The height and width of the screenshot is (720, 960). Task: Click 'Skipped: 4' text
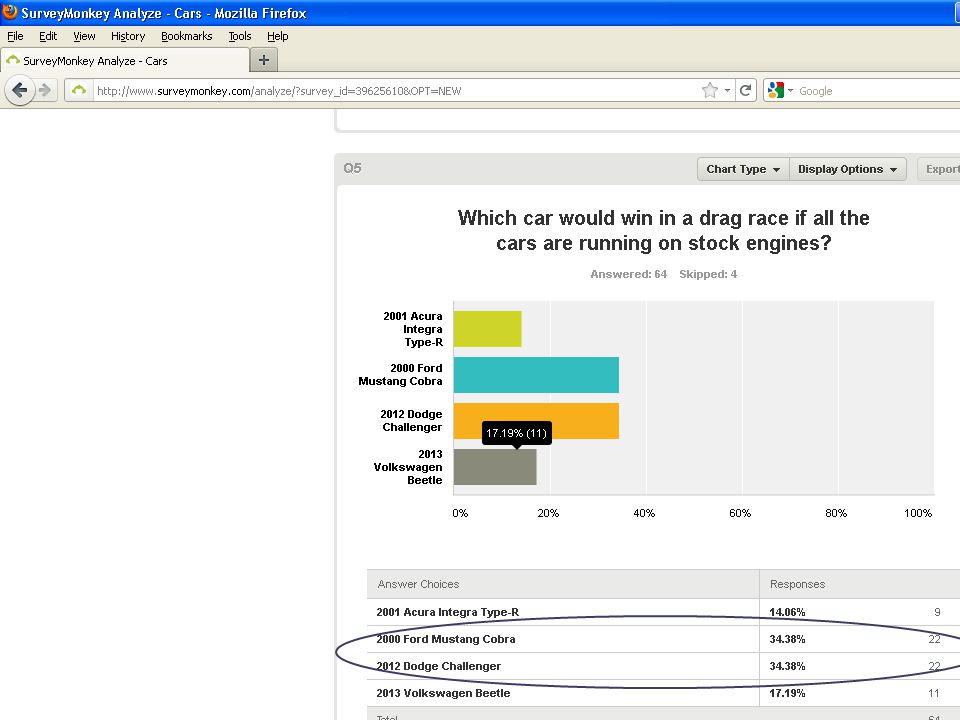(x=708, y=274)
